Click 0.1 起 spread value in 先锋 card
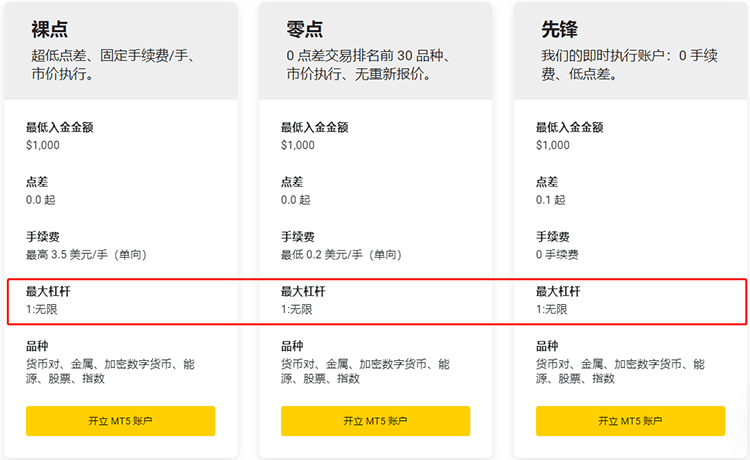 (551, 200)
